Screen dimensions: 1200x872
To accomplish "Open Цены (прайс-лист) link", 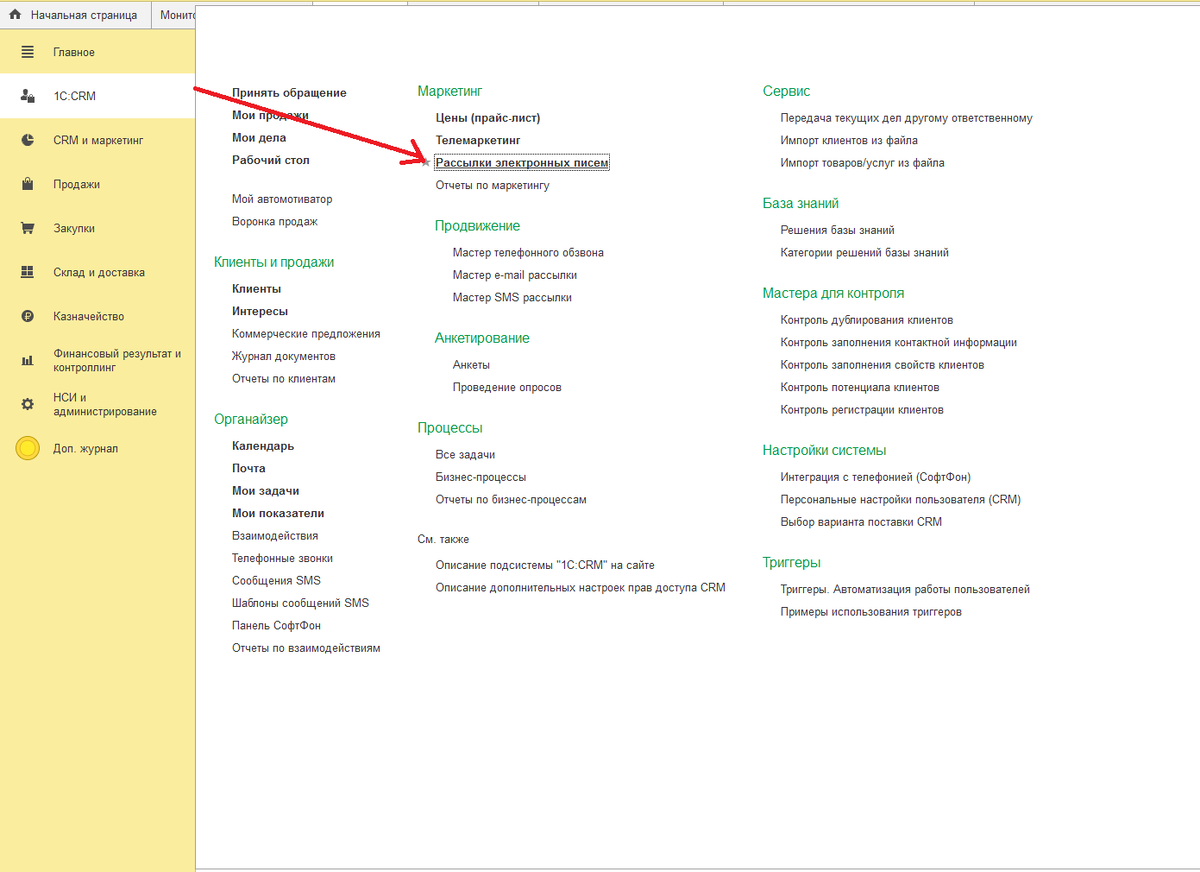I will (x=488, y=118).
